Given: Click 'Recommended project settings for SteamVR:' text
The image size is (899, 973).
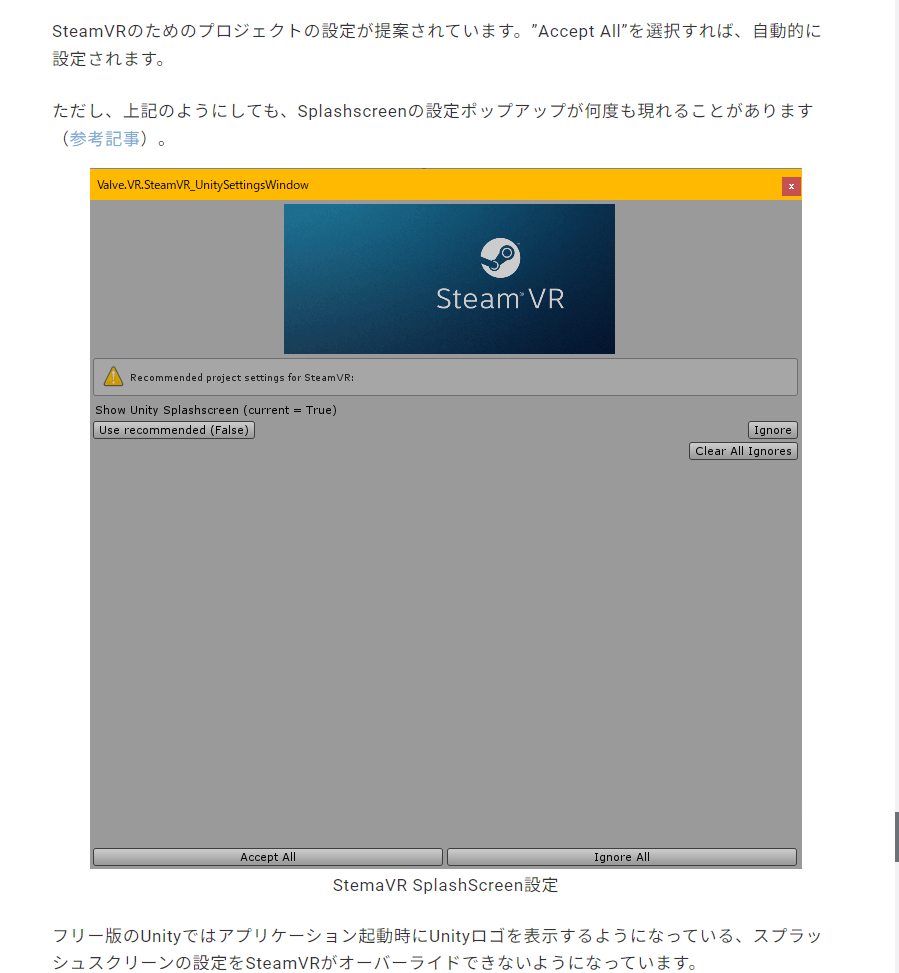Looking at the screenshot, I should 242,377.
